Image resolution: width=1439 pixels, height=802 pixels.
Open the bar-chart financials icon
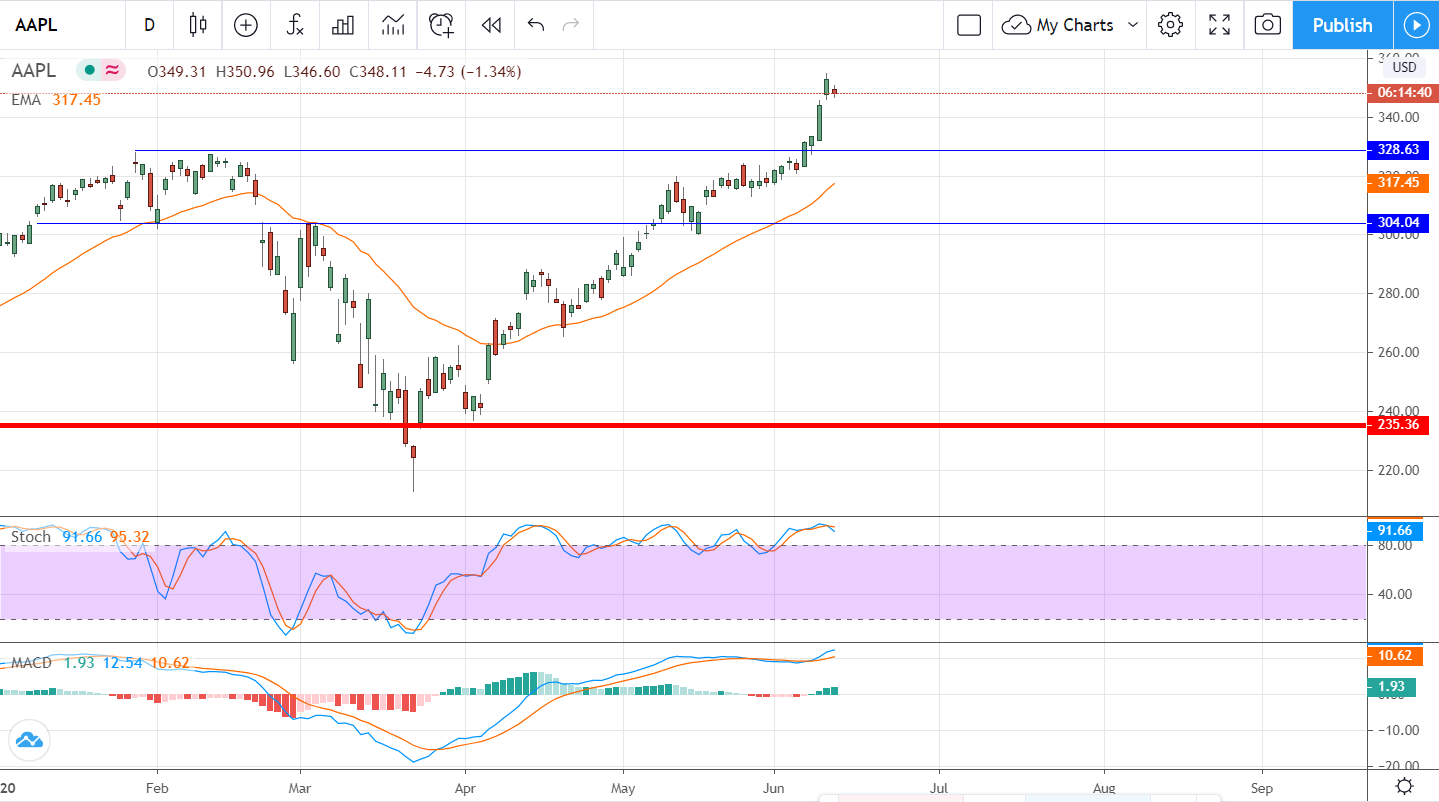[x=344, y=25]
